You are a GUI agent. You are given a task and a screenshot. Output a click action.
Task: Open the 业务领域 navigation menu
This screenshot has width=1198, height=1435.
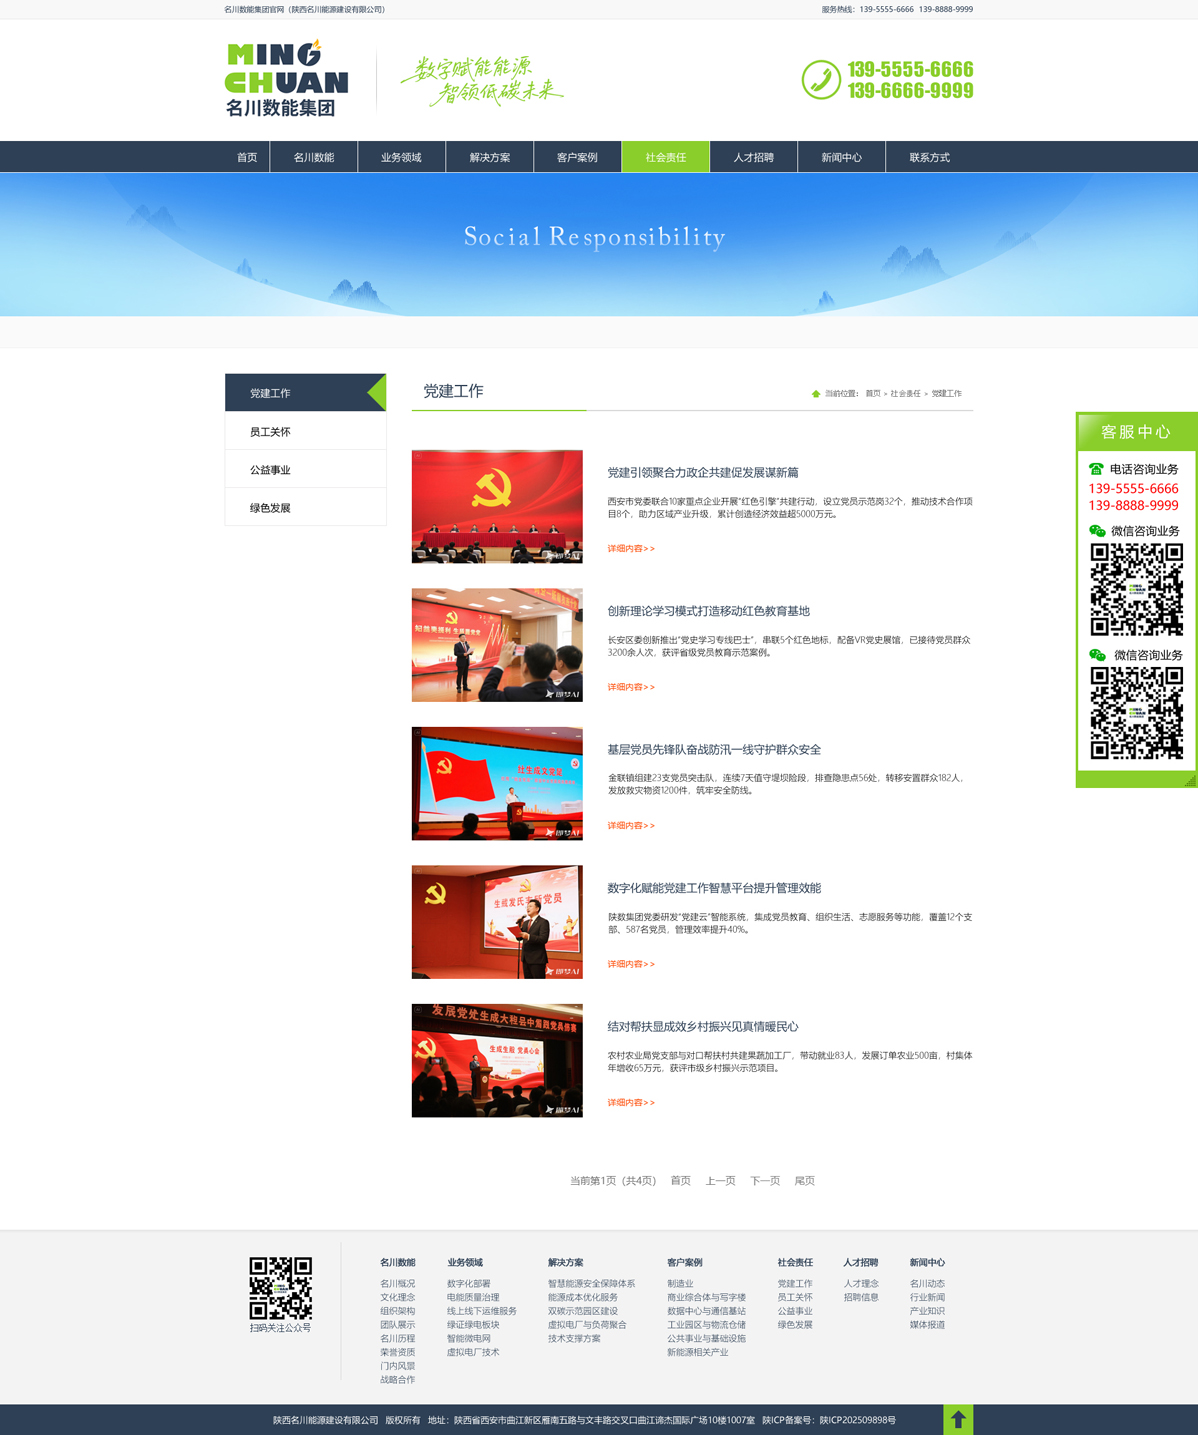point(401,157)
